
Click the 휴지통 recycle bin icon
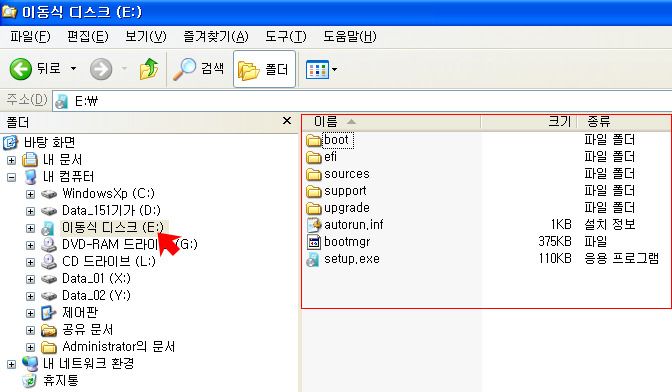[29, 380]
